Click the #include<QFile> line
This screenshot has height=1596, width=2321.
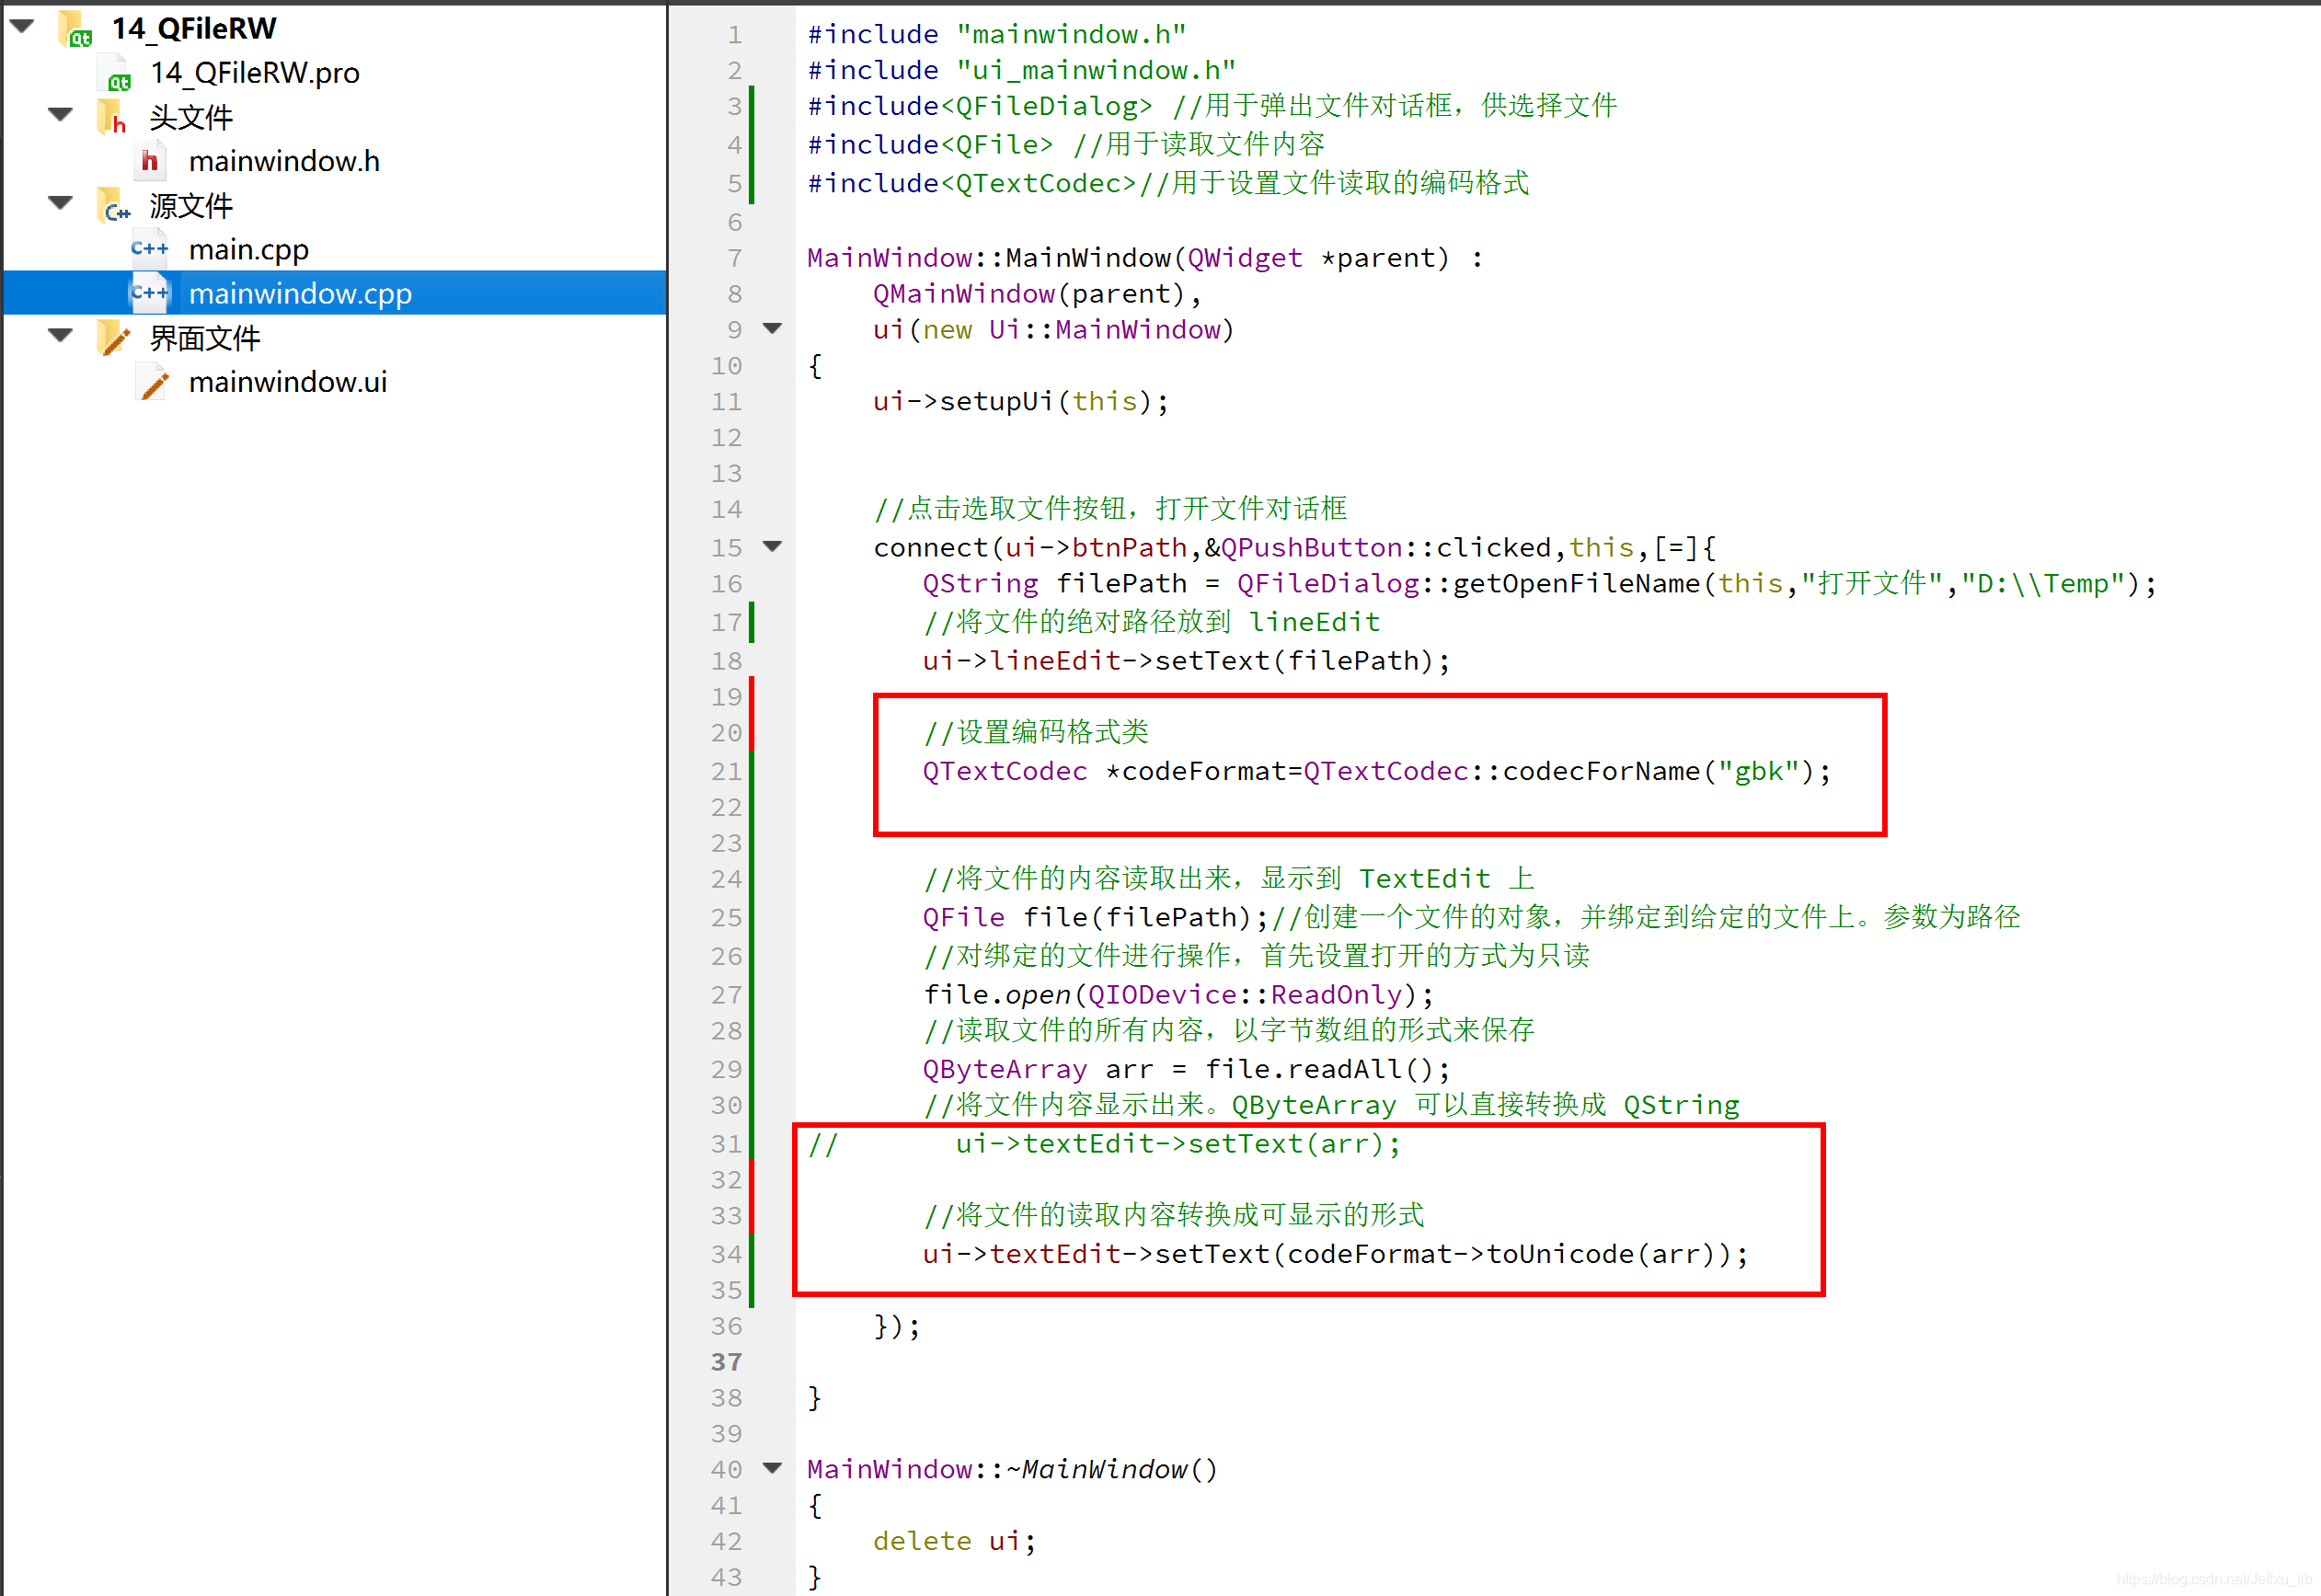[x=1066, y=145]
